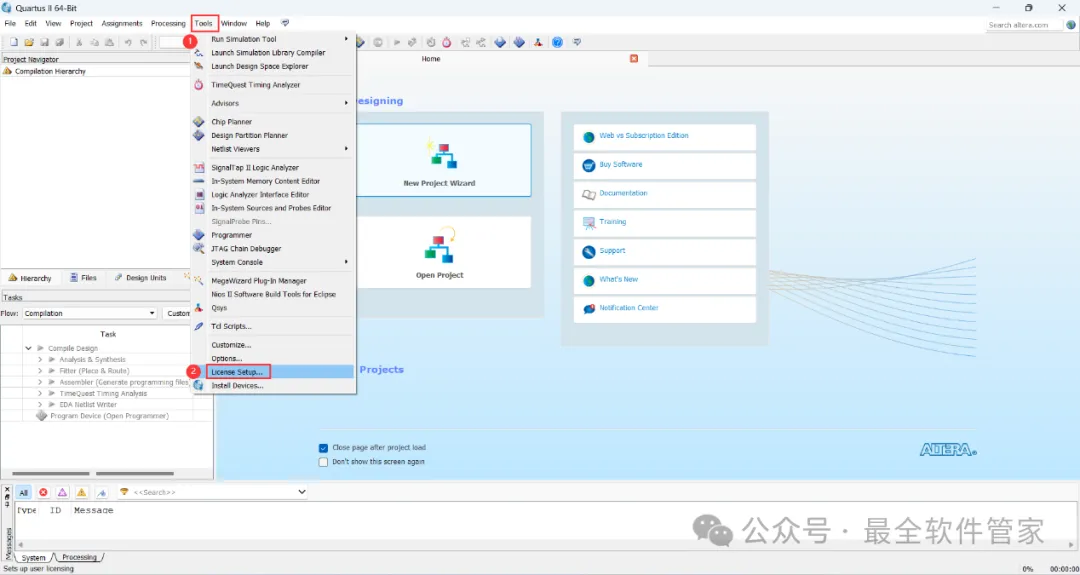
Task: Click the cart icon beside Buy Software
Action: pos(588,165)
